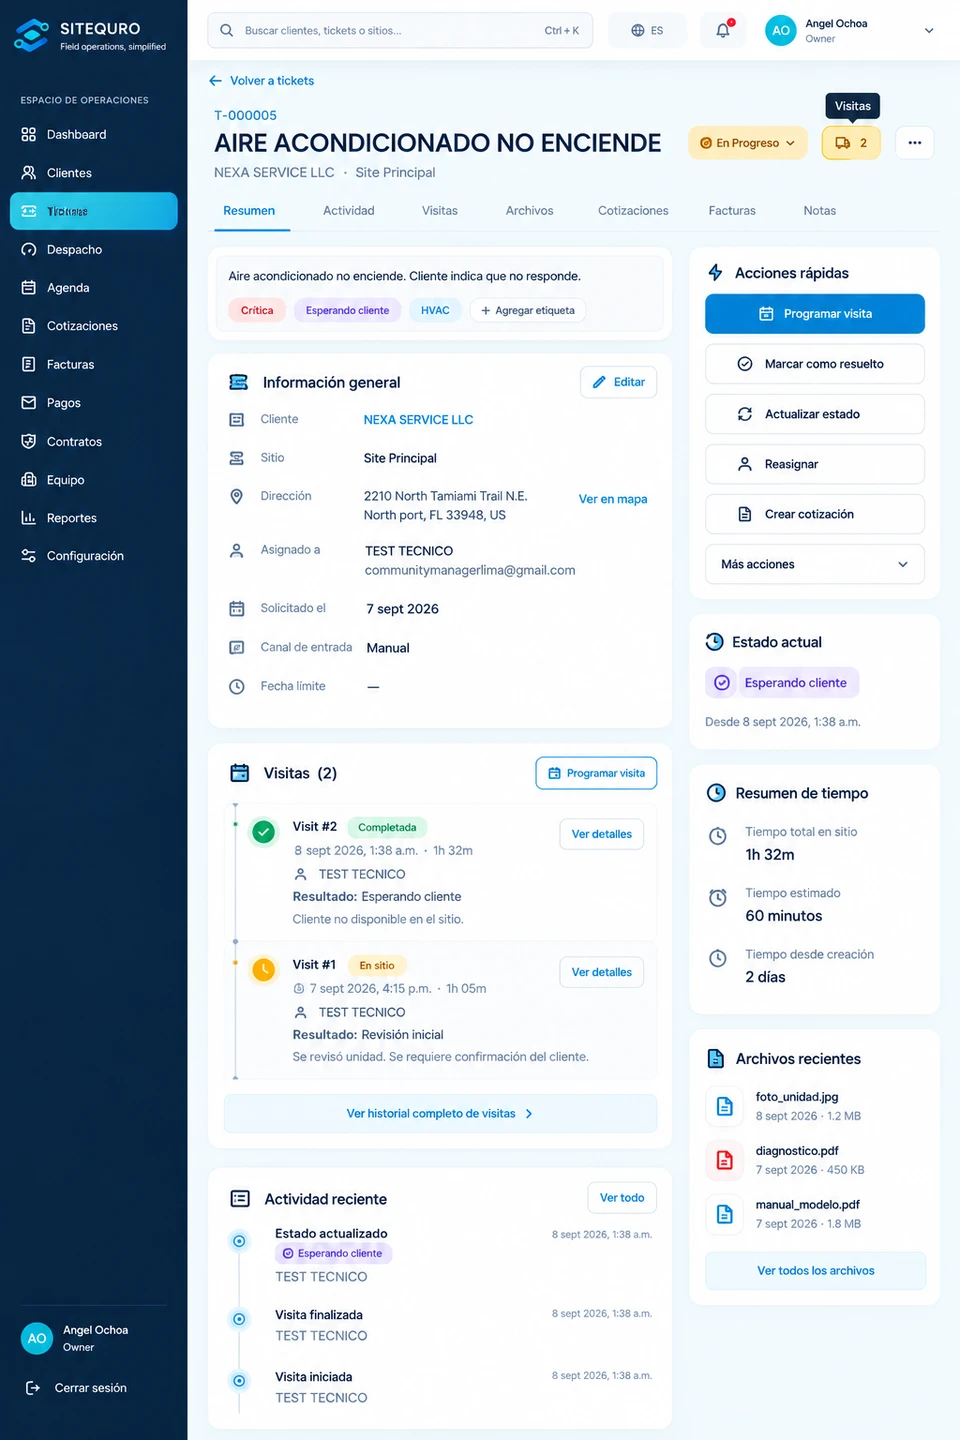960x1440 pixels.
Task: Click Editar in Información general
Action: [618, 382]
